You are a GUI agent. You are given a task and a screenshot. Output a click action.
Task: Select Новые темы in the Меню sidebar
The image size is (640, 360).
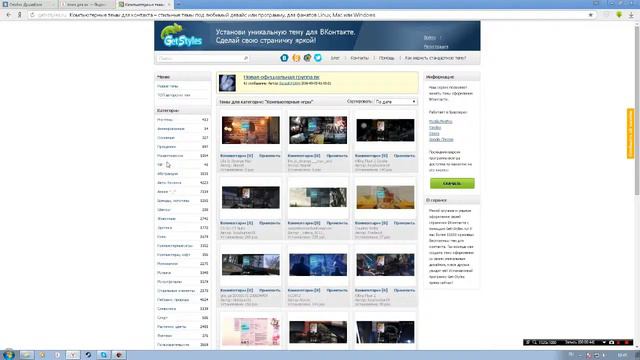click(x=168, y=86)
